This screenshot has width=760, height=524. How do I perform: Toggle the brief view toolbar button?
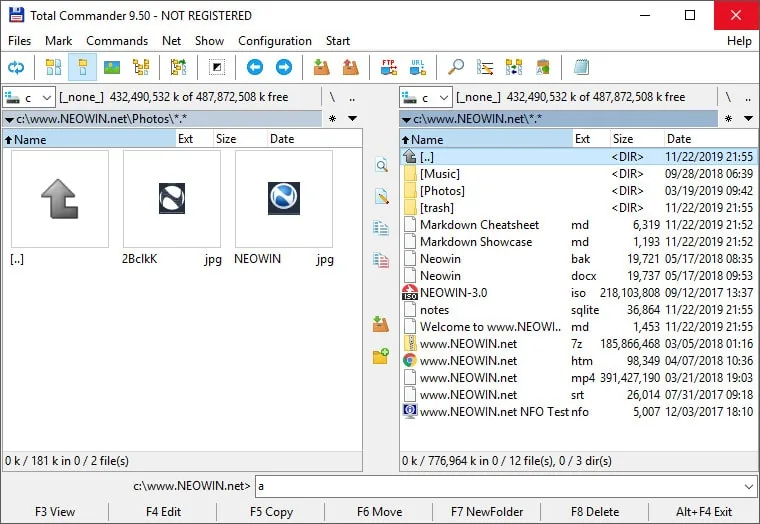click(53, 67)
